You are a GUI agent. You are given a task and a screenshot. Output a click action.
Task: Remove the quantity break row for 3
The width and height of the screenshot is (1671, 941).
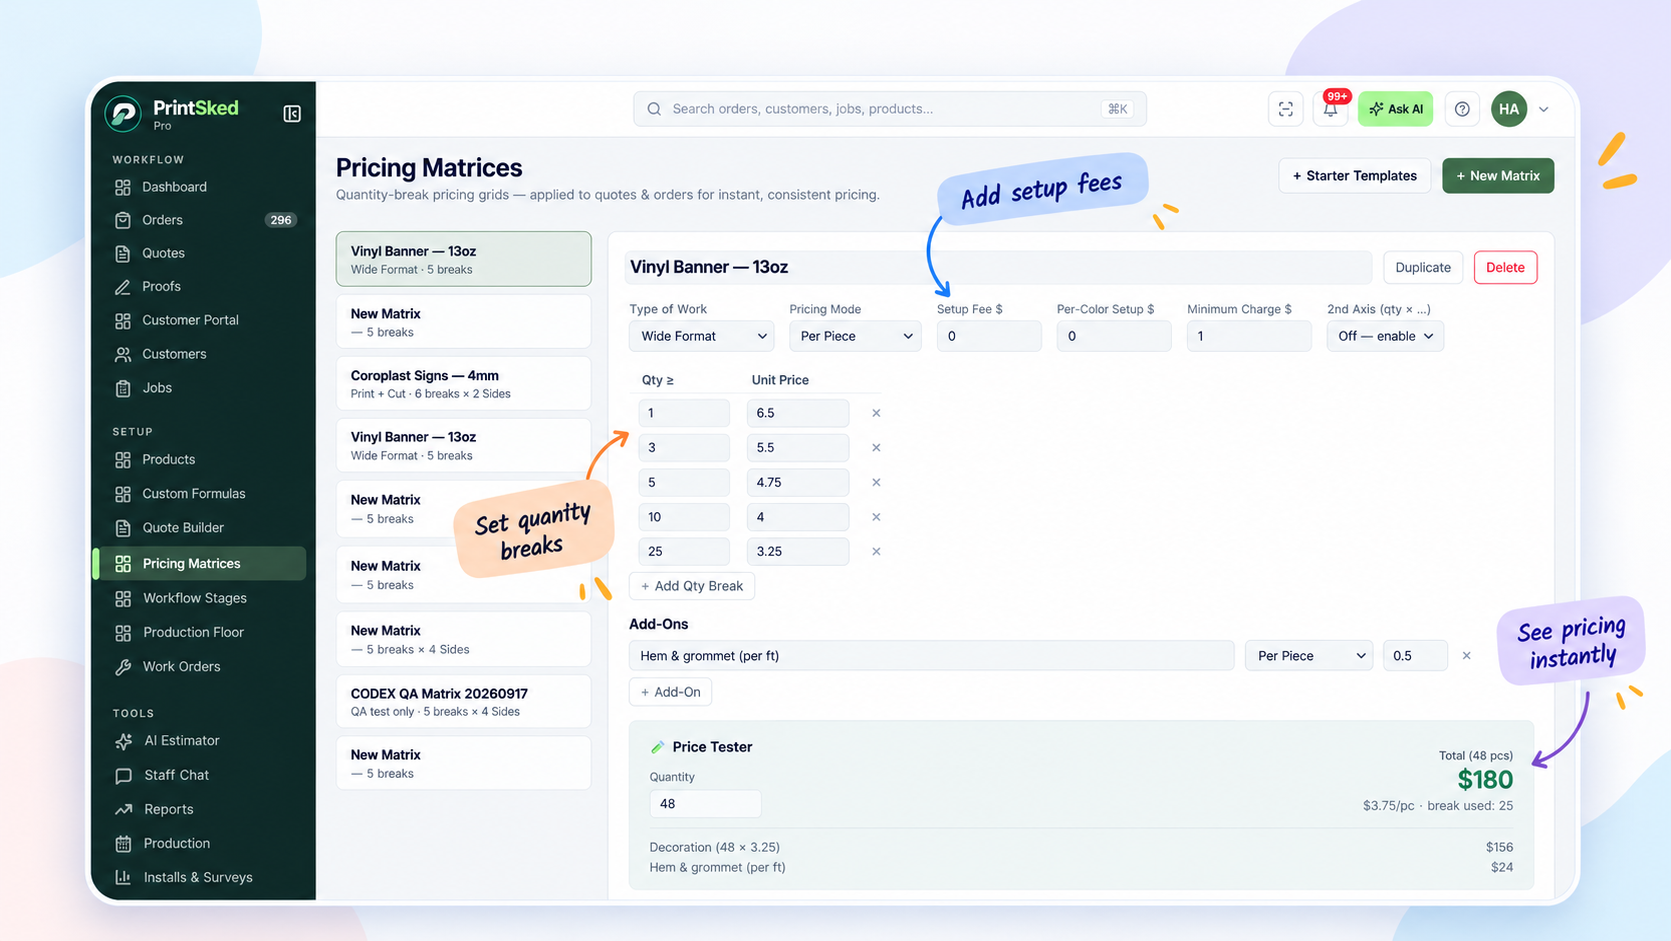[876, 448]
